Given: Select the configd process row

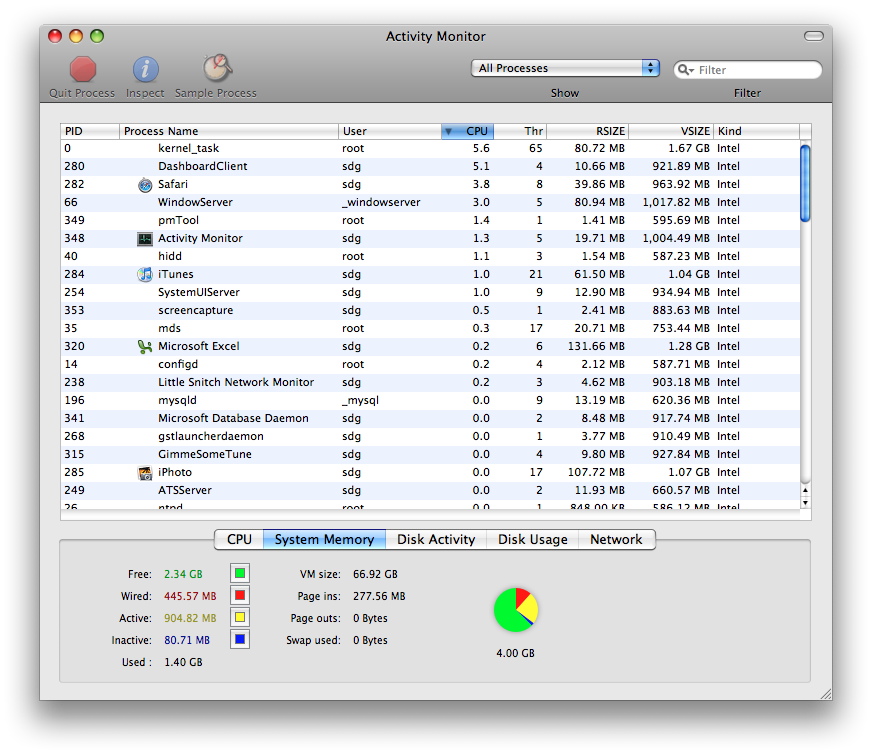Looking at the screenshot, I should [430, 364].
